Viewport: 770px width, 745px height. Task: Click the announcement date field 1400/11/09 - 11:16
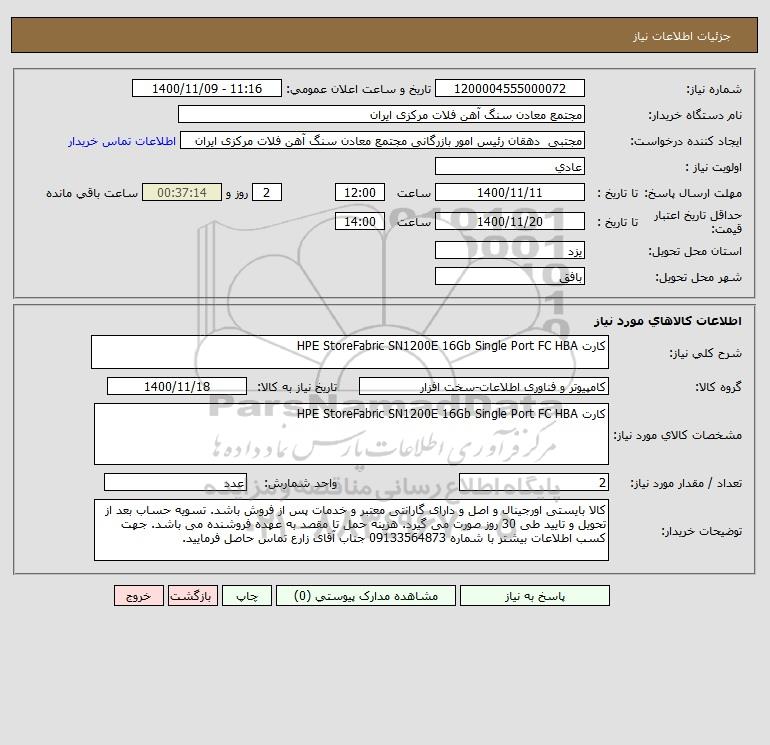[207, 88]
